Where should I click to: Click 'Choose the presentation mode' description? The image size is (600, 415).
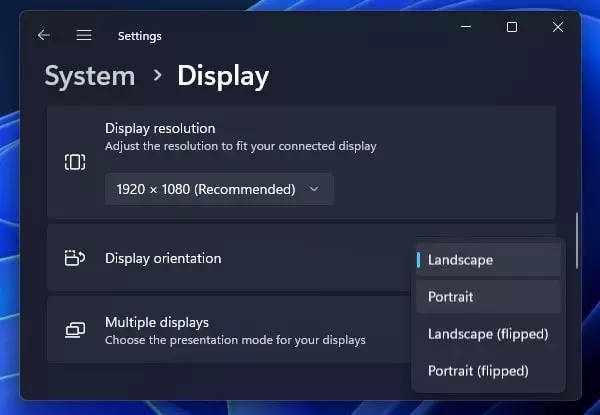click(x=235, y=340)
